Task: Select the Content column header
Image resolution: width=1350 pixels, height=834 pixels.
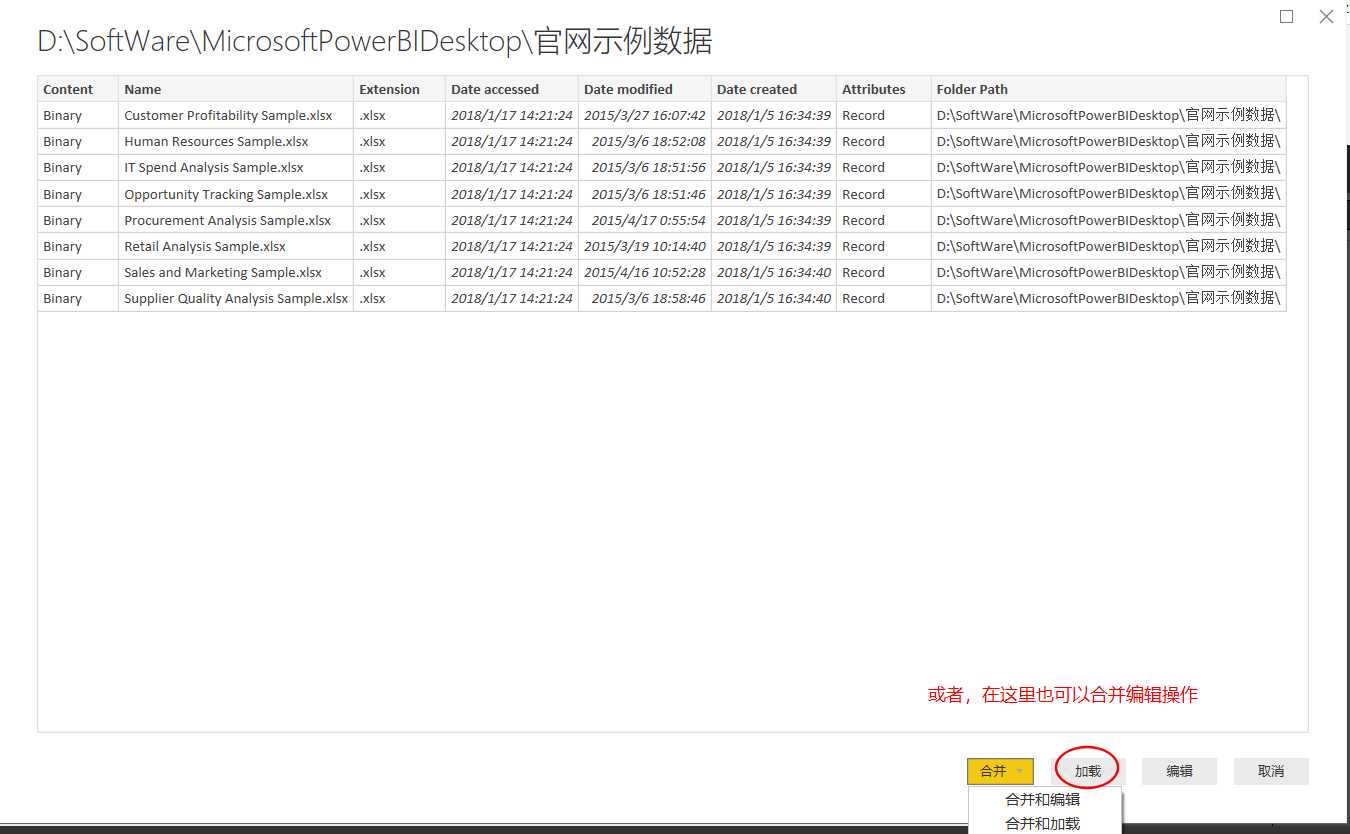Action: [x=78, y=89]
